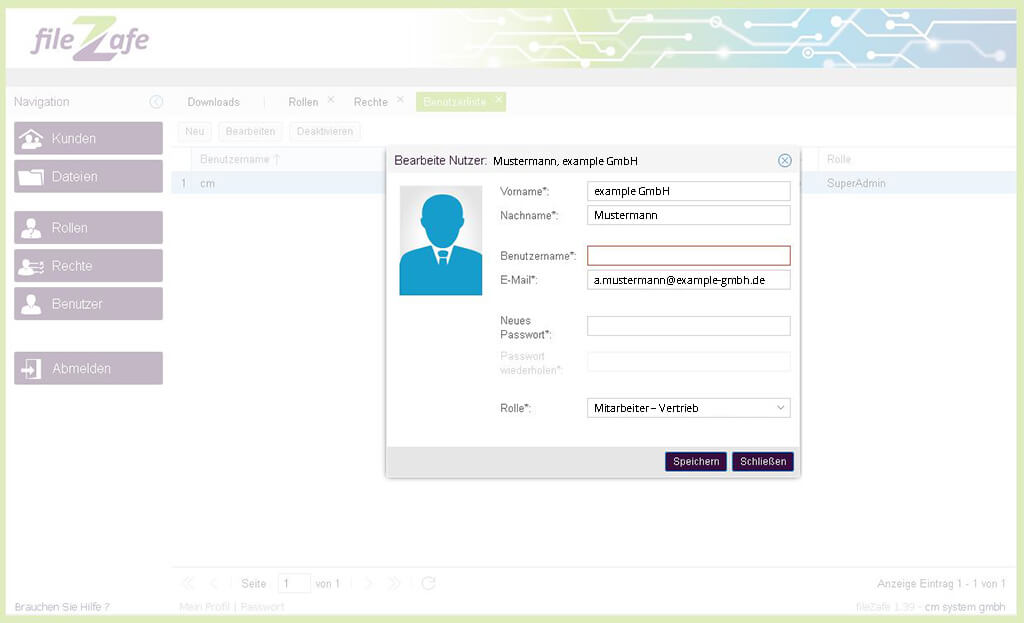Click the cm system gmbh link

[x=965, y=607]
